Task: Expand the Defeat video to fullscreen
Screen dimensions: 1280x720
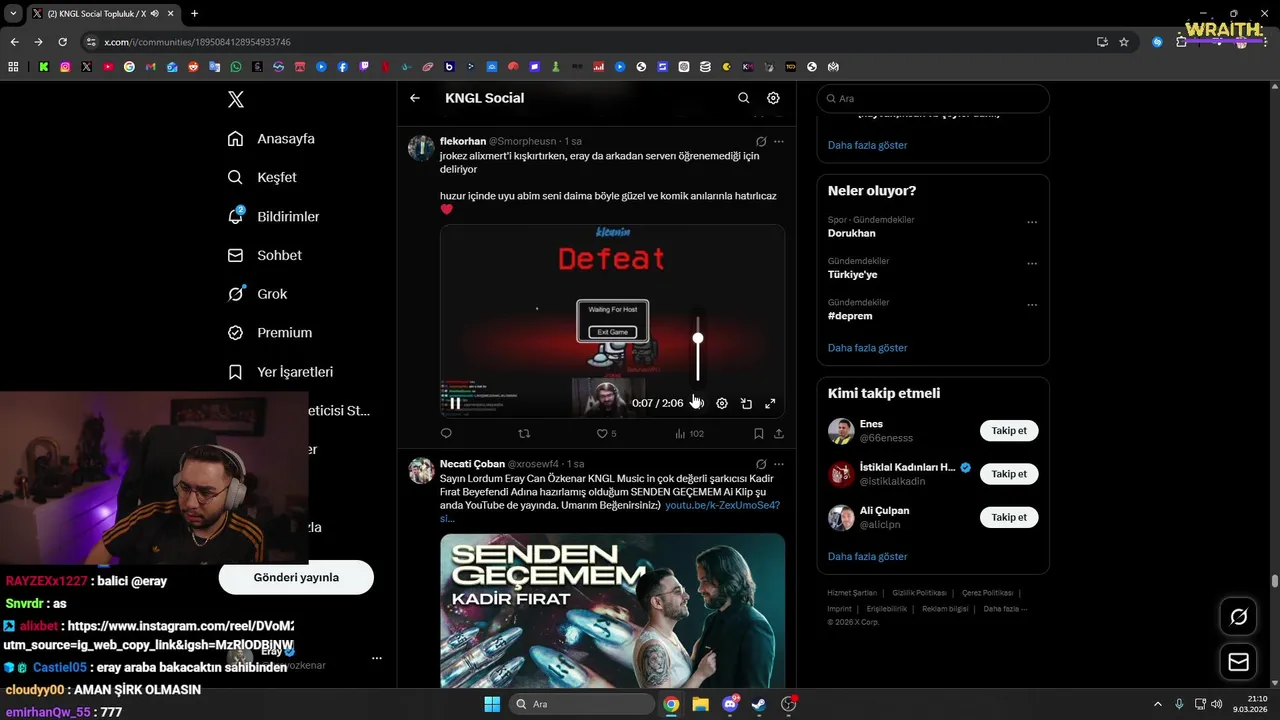Action: [770, 403]
